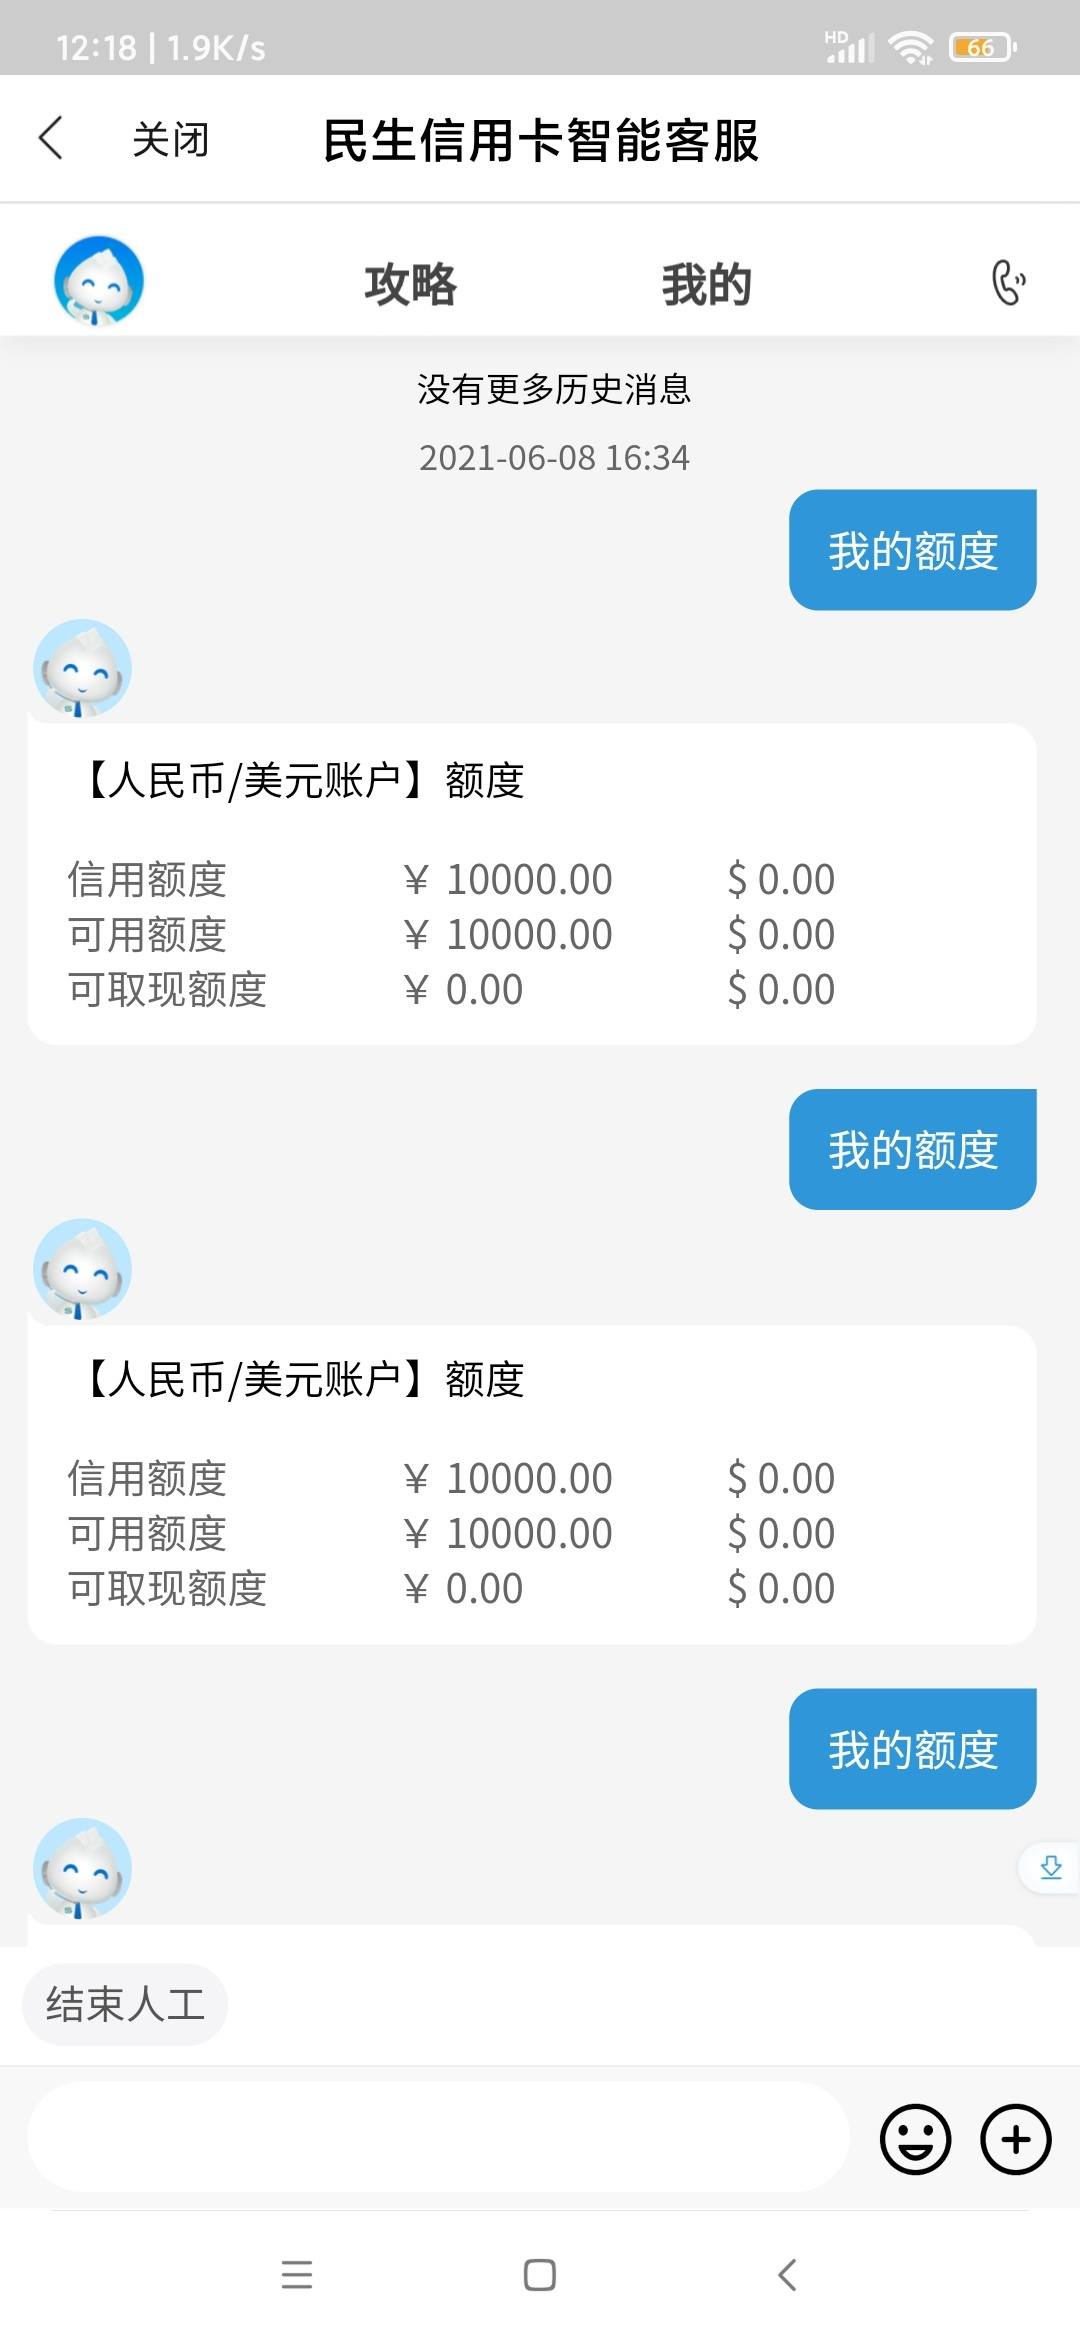Open more options with the plus icon
This screenshot has height=2340, width=1080.
(1016, 2139)
